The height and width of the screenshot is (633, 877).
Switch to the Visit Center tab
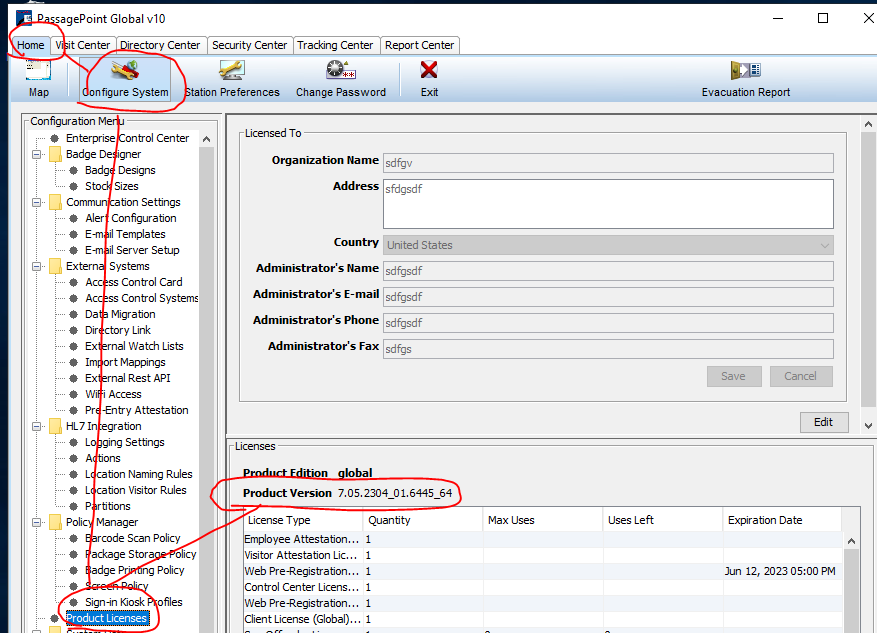(x=83, y=45)
